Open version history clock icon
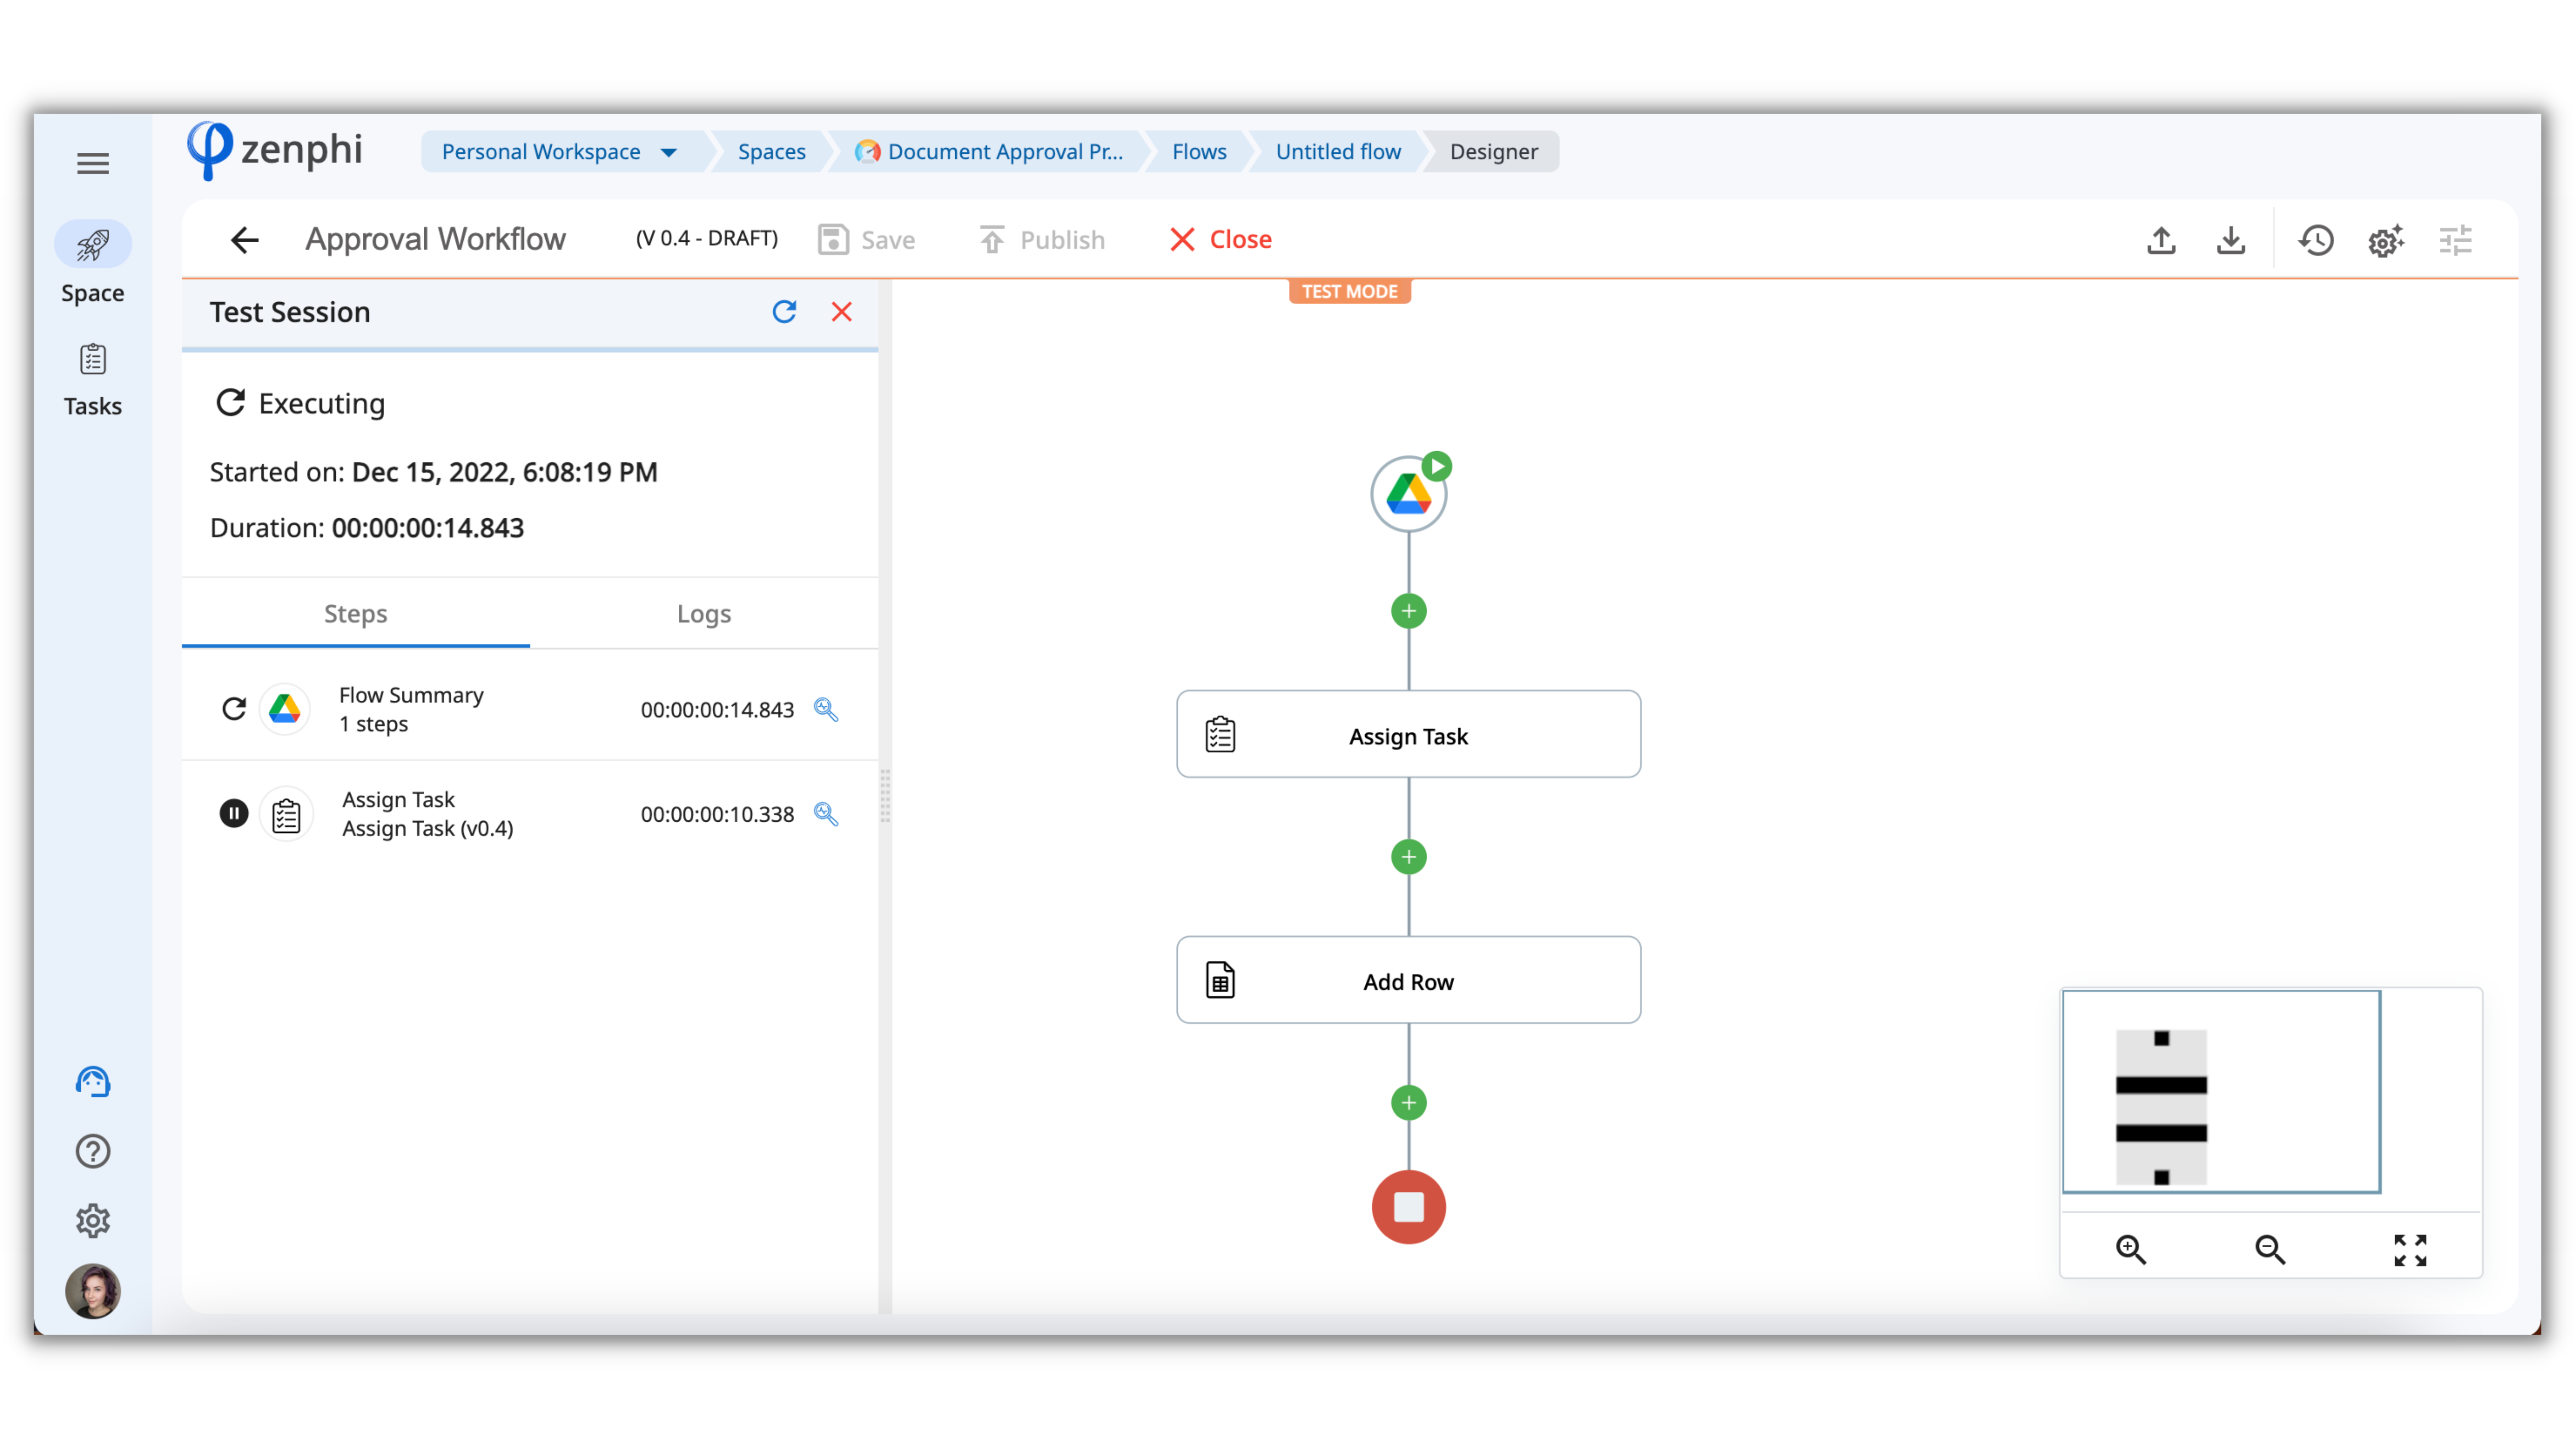Image resolution: width=2576 pixels, height=1449 pixels. pyautogui.click(x=2316, y=240)
